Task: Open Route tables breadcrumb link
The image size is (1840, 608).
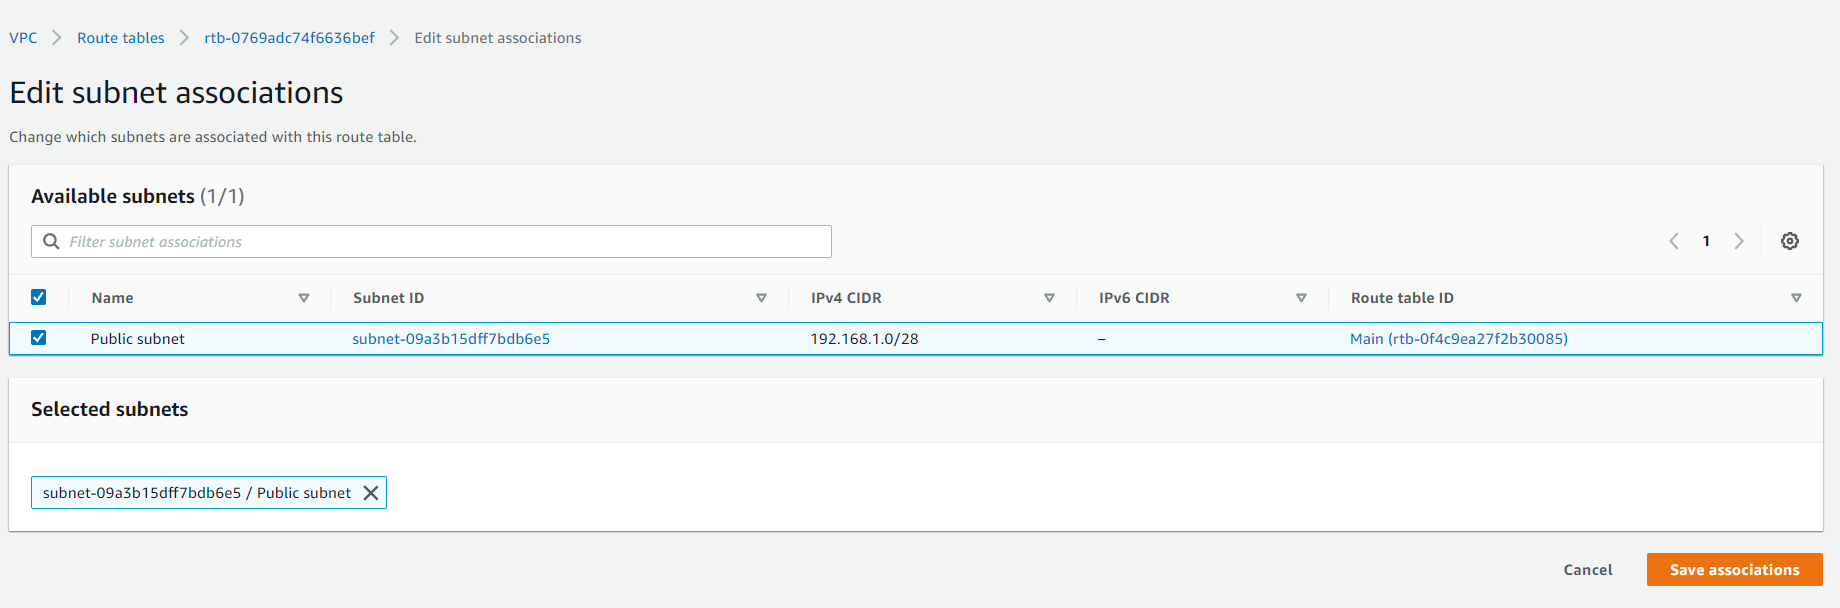Action: pos(121,38)
